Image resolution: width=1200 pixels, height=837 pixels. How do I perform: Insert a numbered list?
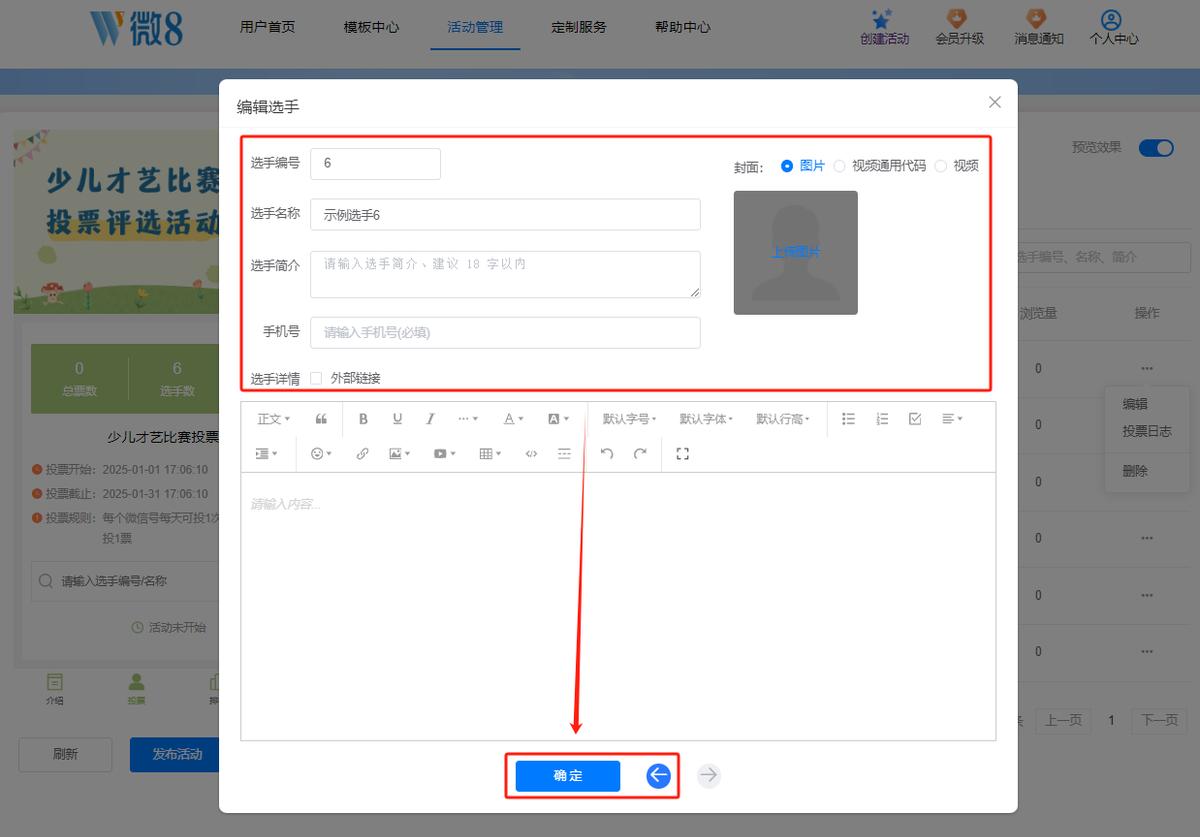tap(882, 419)
